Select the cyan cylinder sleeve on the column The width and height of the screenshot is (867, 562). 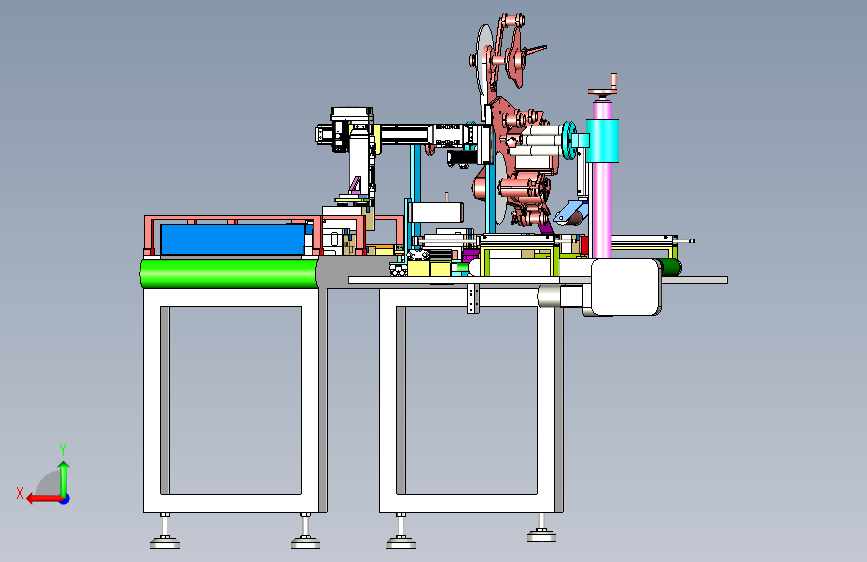[x=602, y=140]
